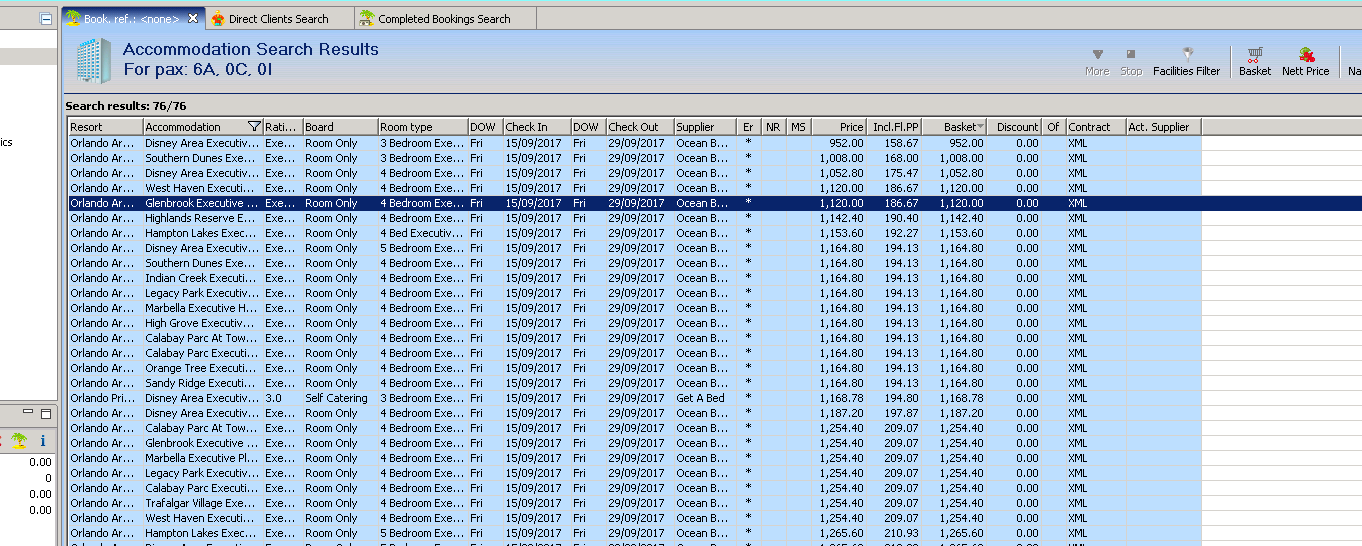1362x546 pixels.
Task: Click the Nett Price icon
Action: pyautogui.click(x=1305, y=55)
